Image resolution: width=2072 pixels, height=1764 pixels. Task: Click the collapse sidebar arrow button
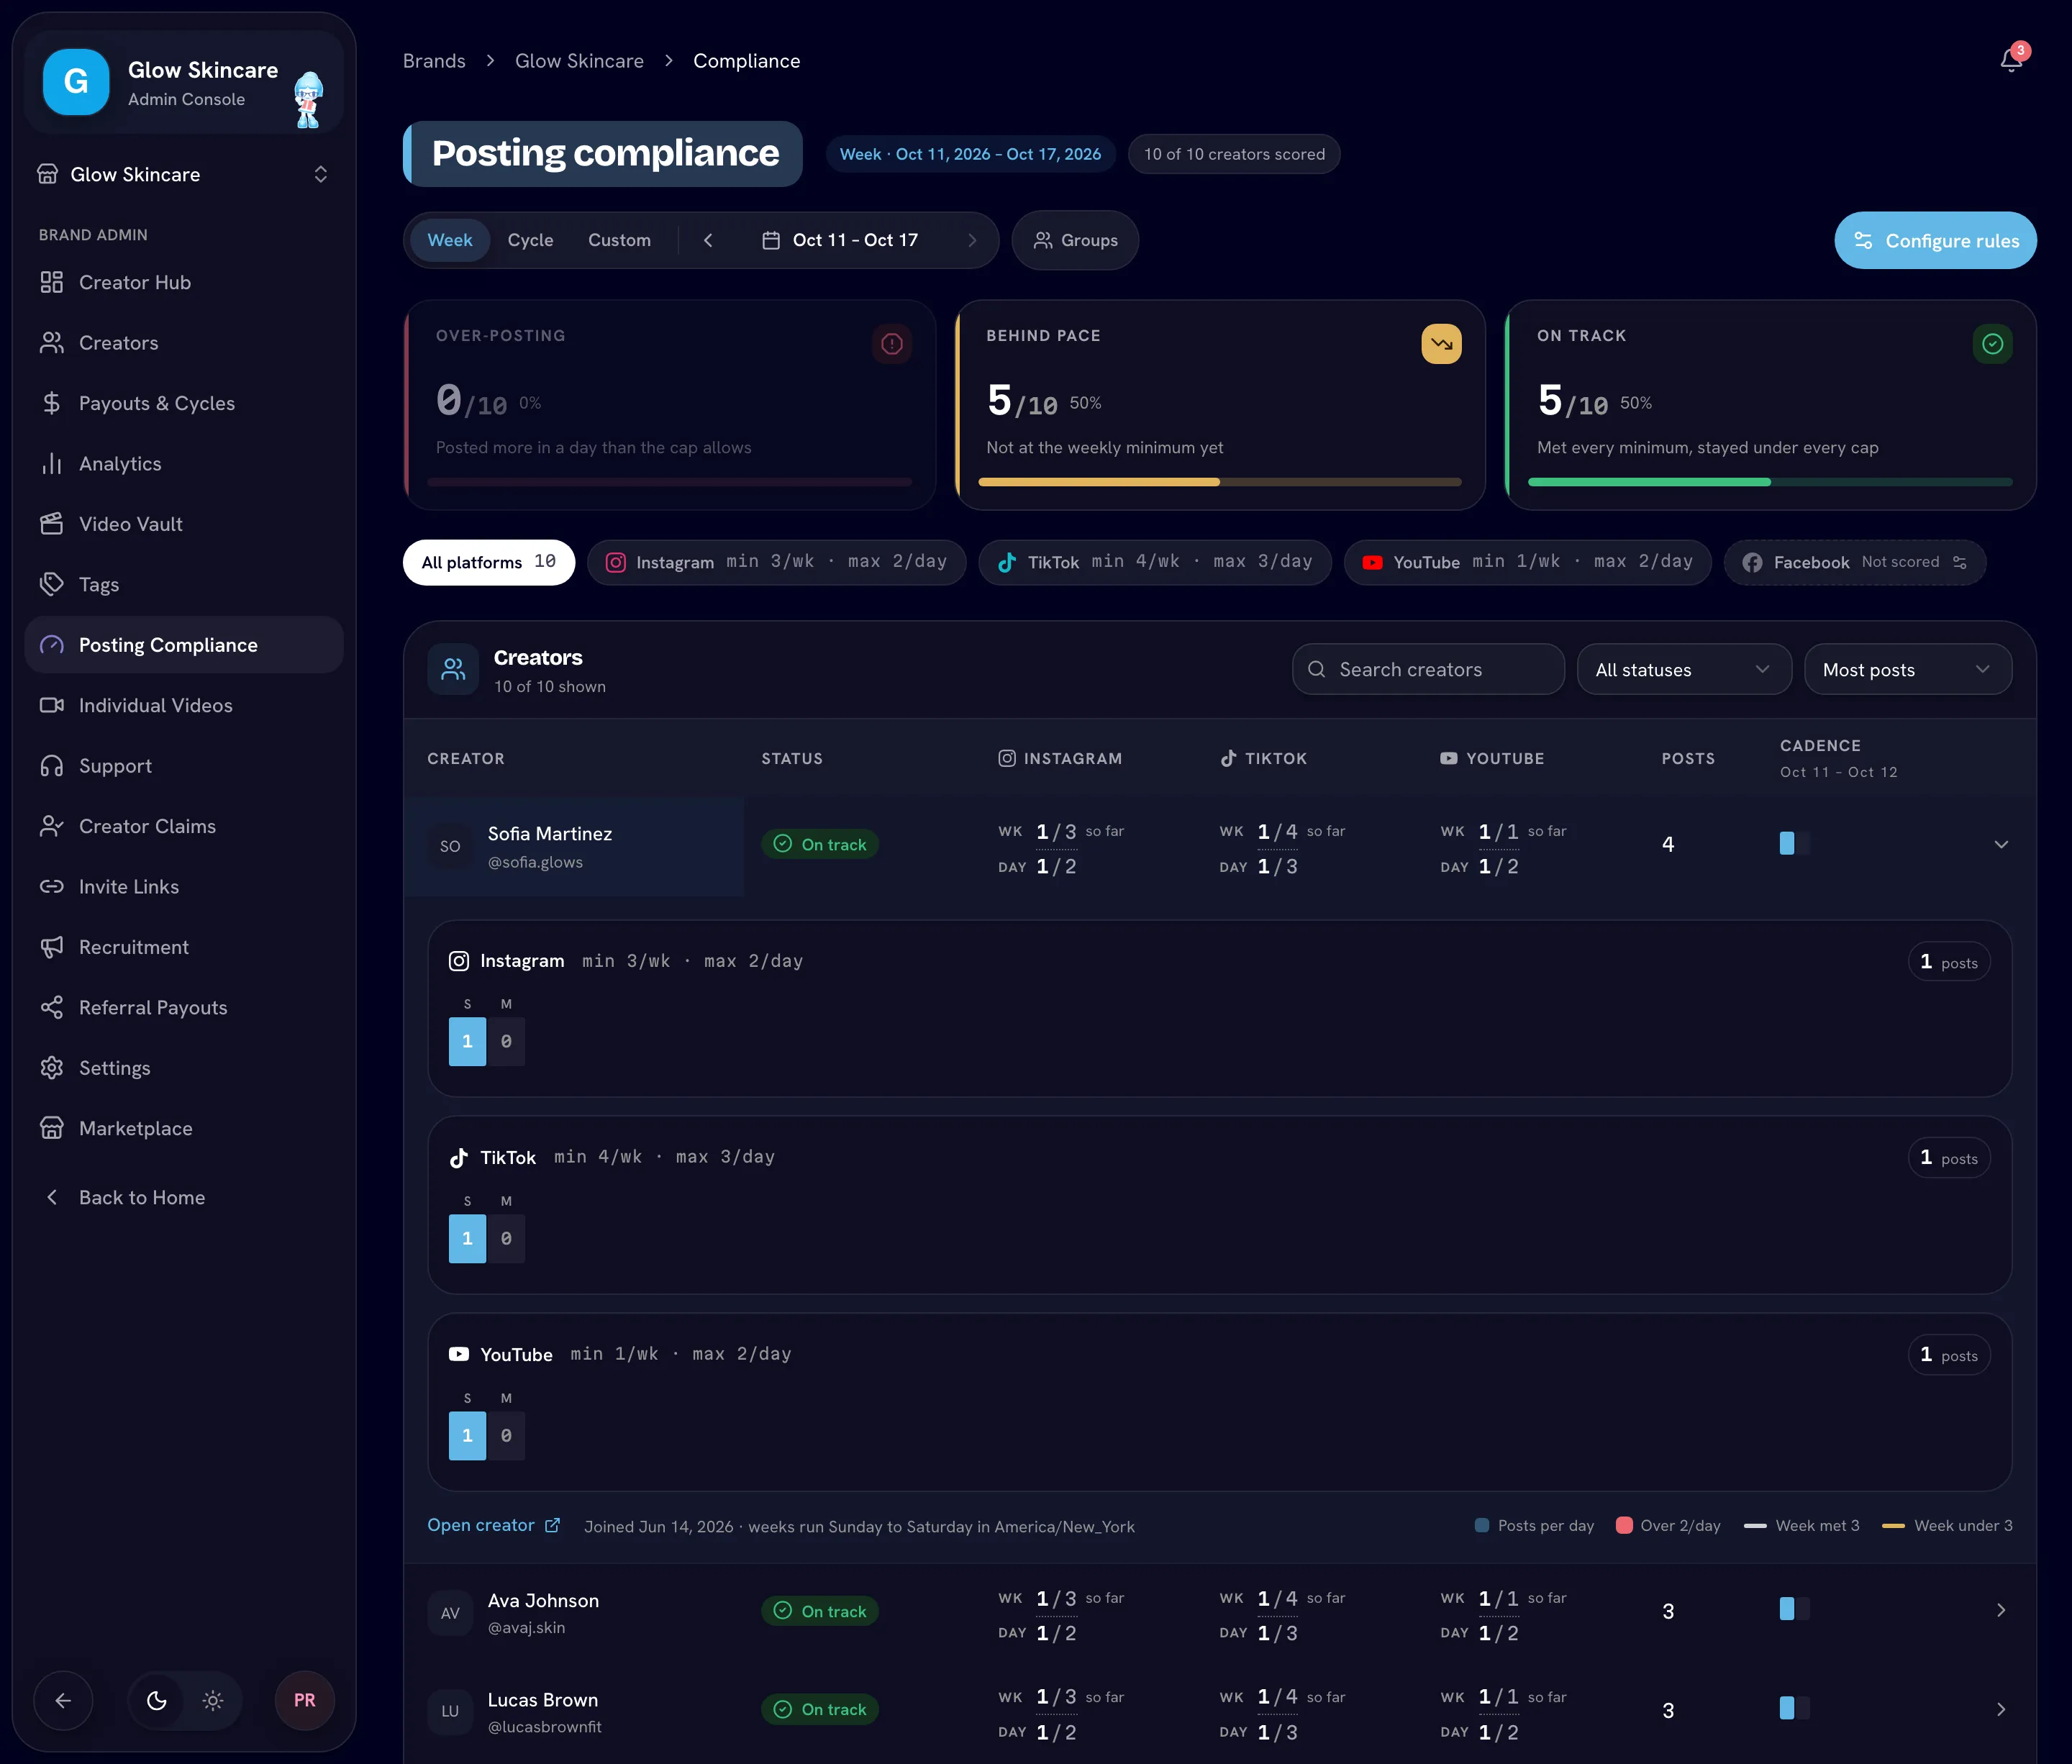point(63,1700)
